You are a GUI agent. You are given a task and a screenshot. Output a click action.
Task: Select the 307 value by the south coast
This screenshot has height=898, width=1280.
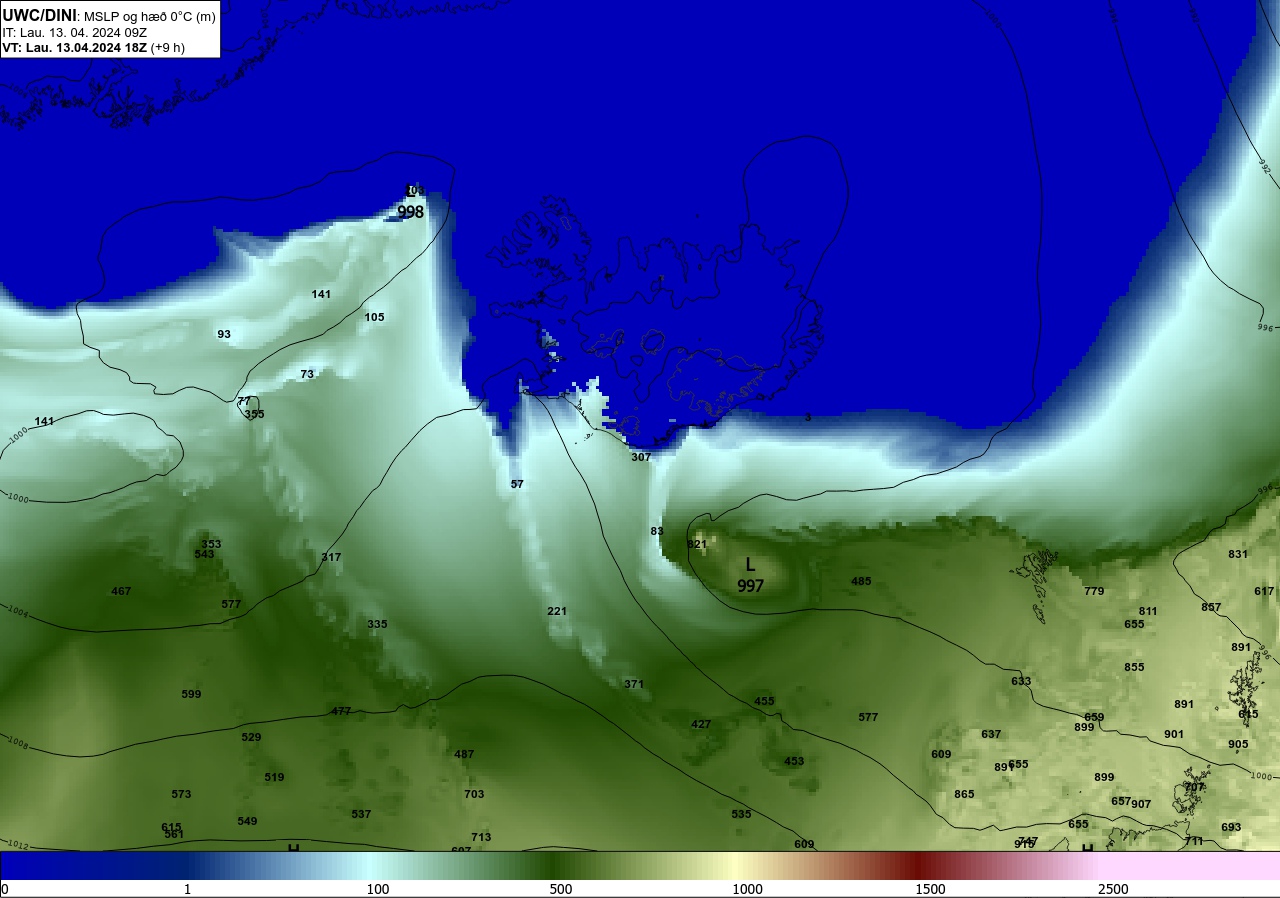pyautogui.click(x=641, y=457)
